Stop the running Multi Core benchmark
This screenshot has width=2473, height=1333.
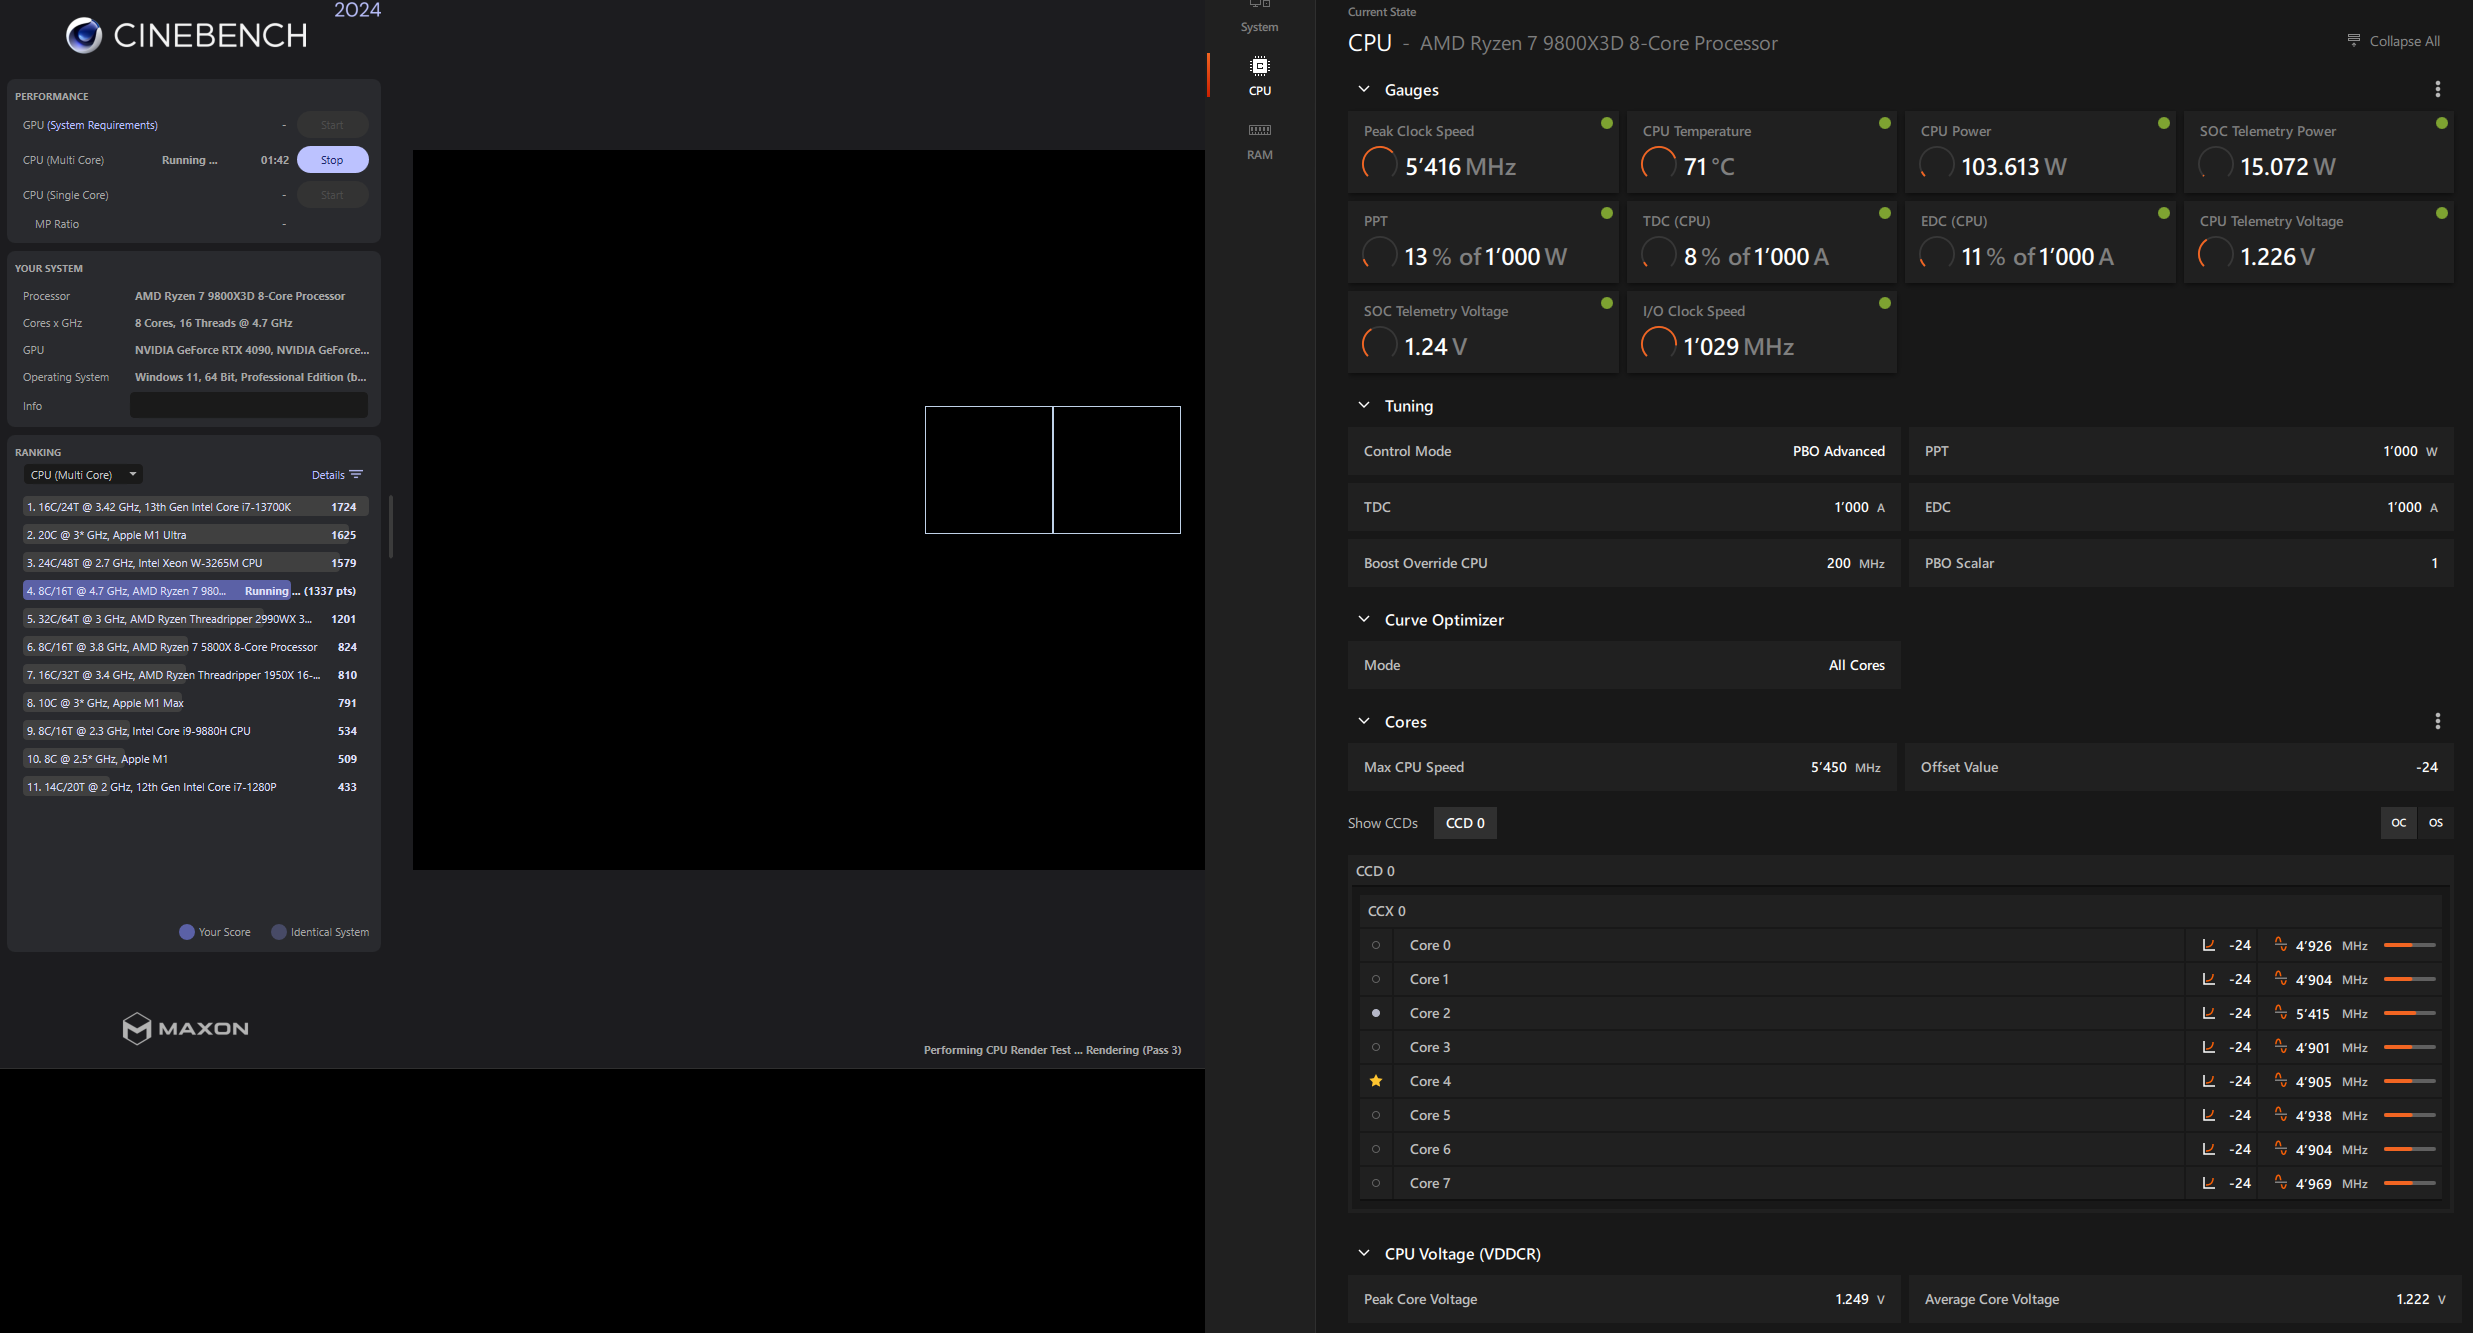[332, 160]
